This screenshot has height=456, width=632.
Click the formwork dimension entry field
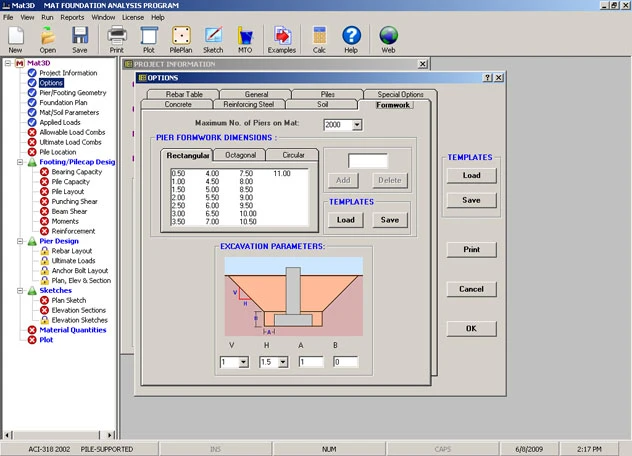coord(368,160)
